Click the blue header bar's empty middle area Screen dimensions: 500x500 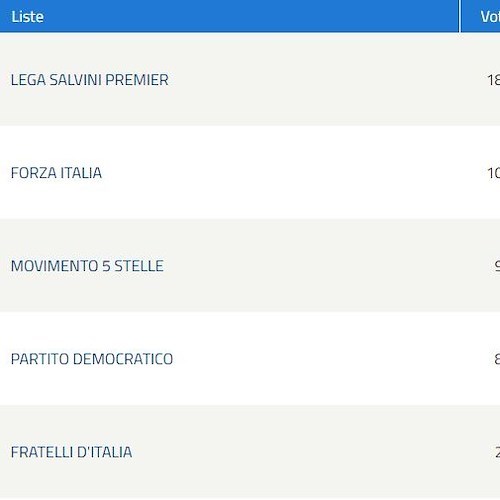250,16
